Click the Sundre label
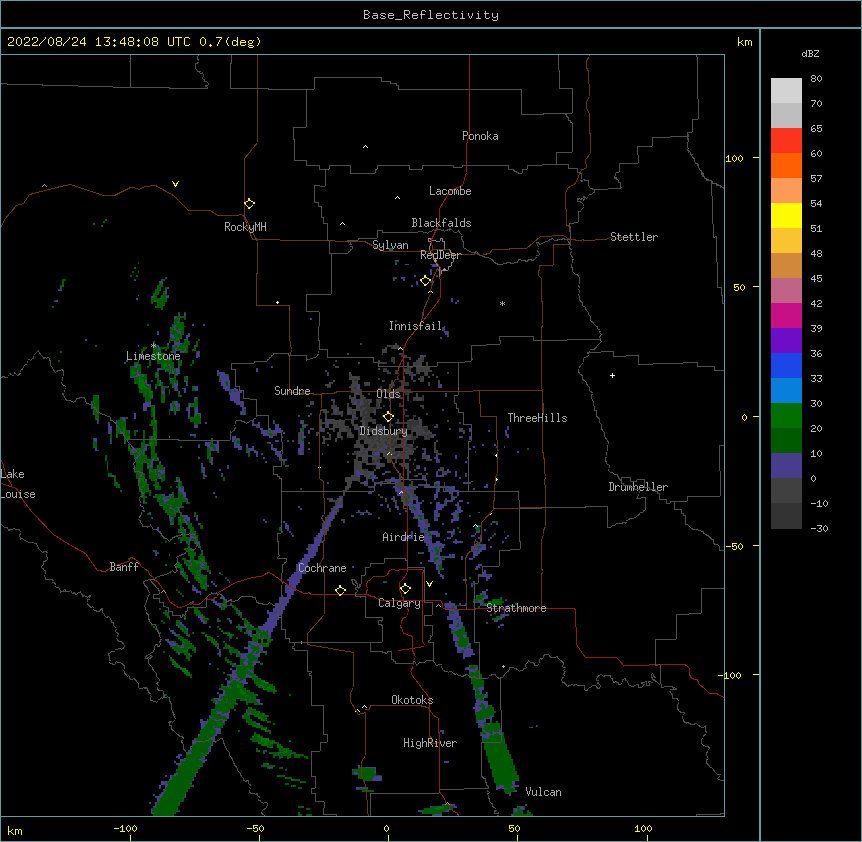This screenshot has height=842, width=862. click(292, 391)
